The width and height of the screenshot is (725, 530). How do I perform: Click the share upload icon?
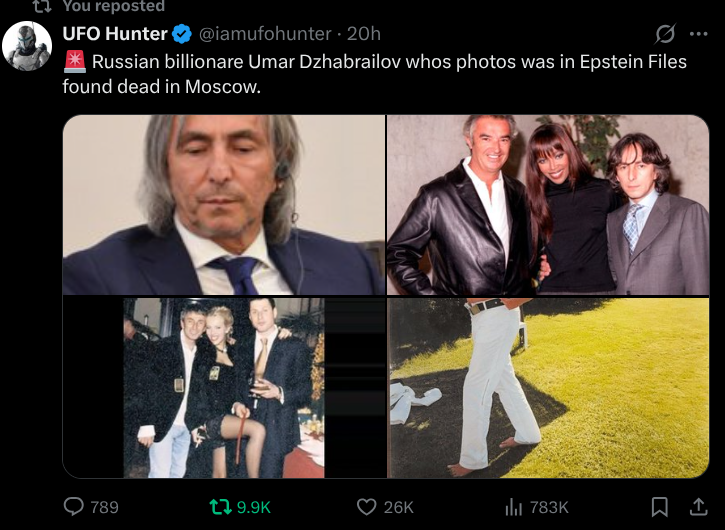click(696, 507)
